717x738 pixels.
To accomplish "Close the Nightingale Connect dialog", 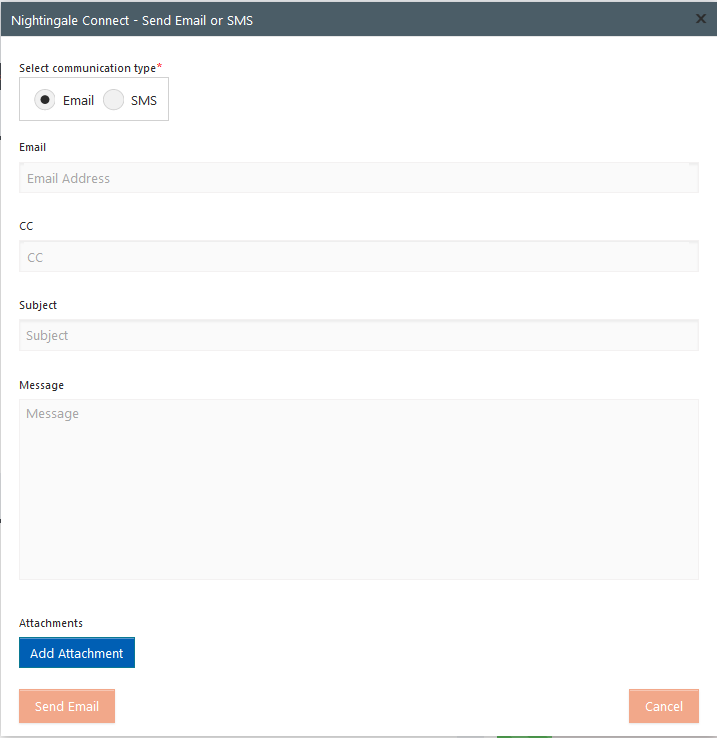I will click(701, 18).
